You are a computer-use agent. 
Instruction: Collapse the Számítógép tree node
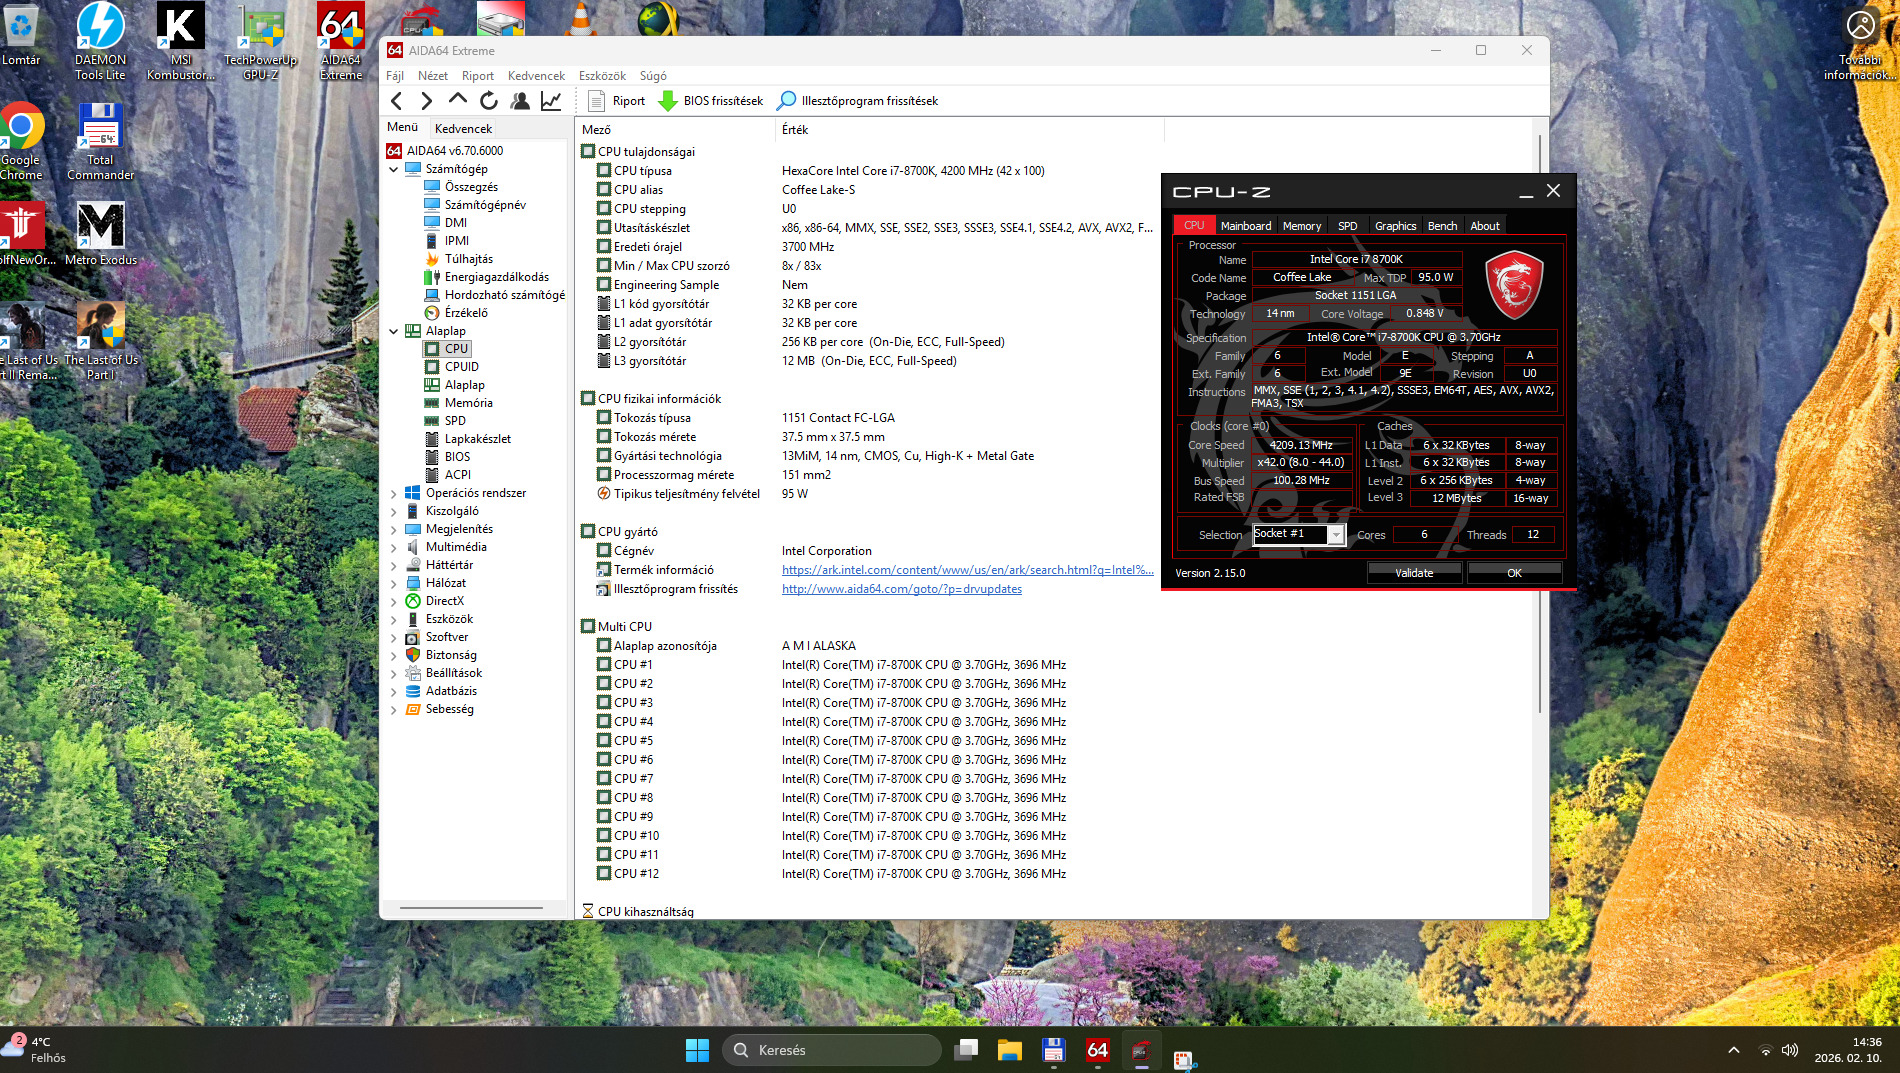[394, 170]
